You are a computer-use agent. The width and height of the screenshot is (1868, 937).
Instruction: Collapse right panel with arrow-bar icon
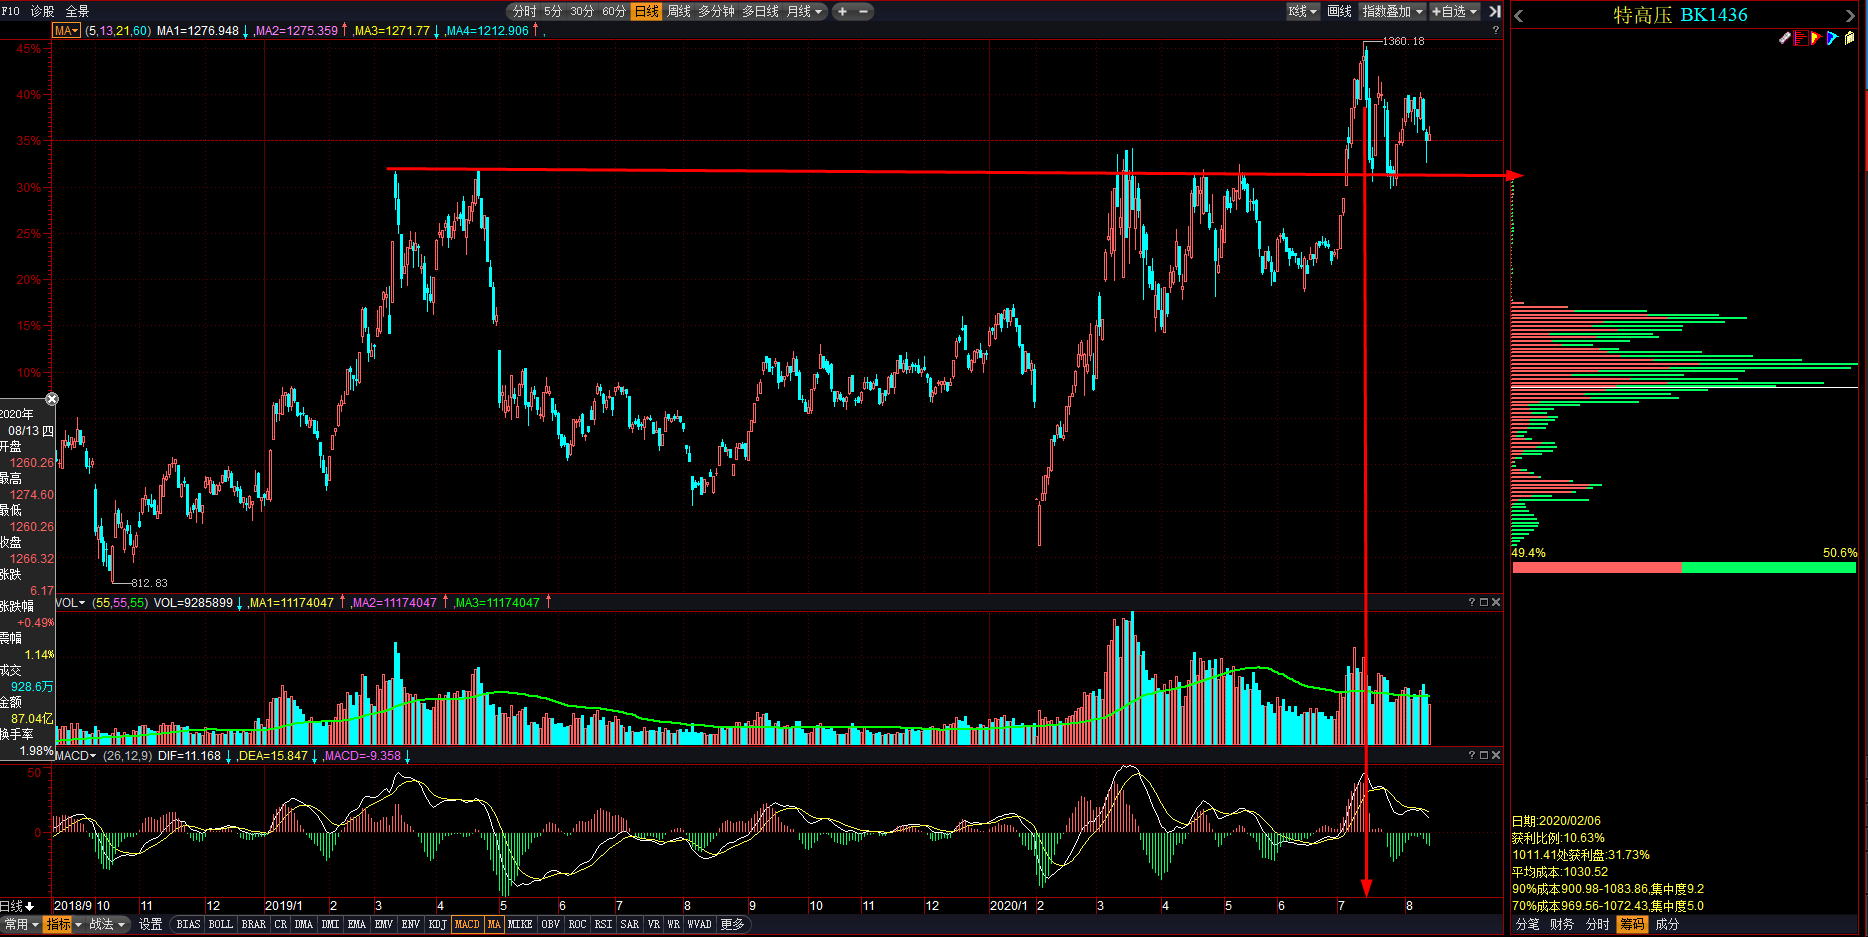(1494, 11)
